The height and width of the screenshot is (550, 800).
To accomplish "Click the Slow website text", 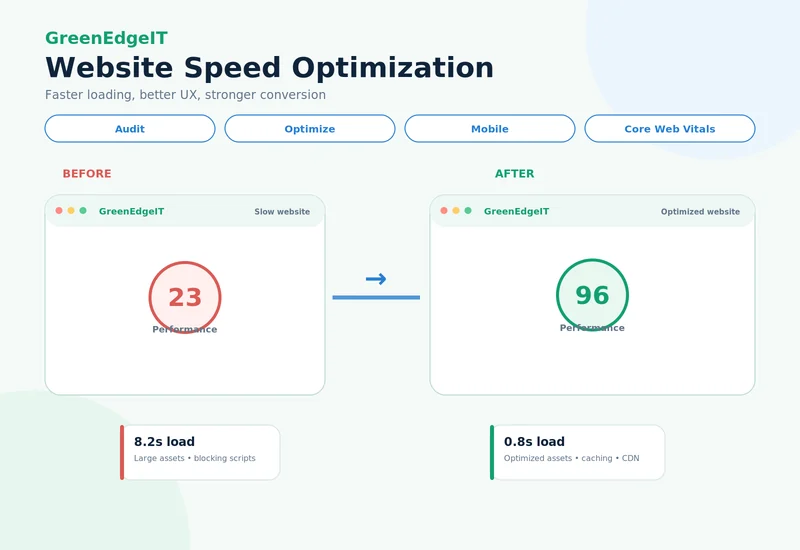I will [282, 211].
